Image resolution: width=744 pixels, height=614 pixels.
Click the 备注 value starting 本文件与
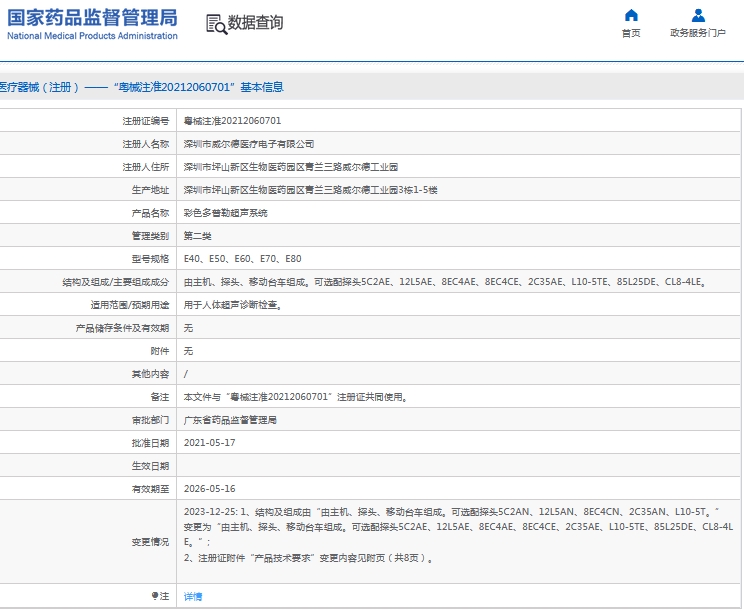coord(296,397)
